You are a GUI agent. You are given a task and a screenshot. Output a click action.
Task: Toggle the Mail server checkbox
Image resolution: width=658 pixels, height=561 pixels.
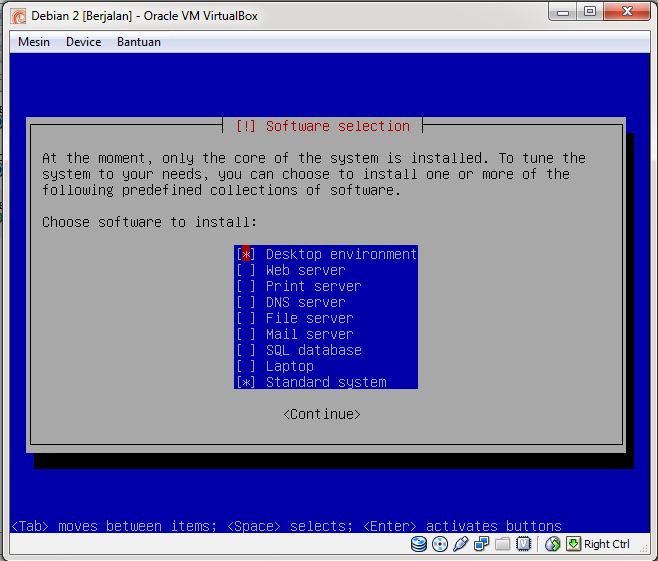tap(245, 334)
